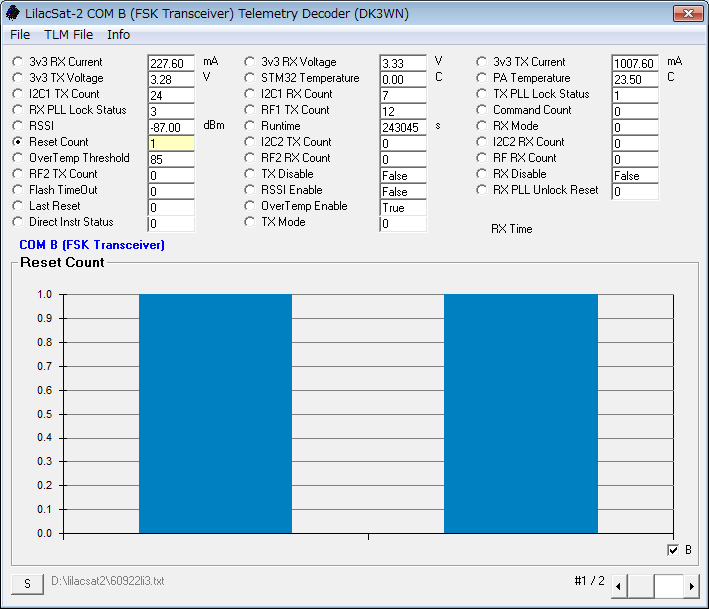Open the TLM File menu

click(x=68, y=34)
